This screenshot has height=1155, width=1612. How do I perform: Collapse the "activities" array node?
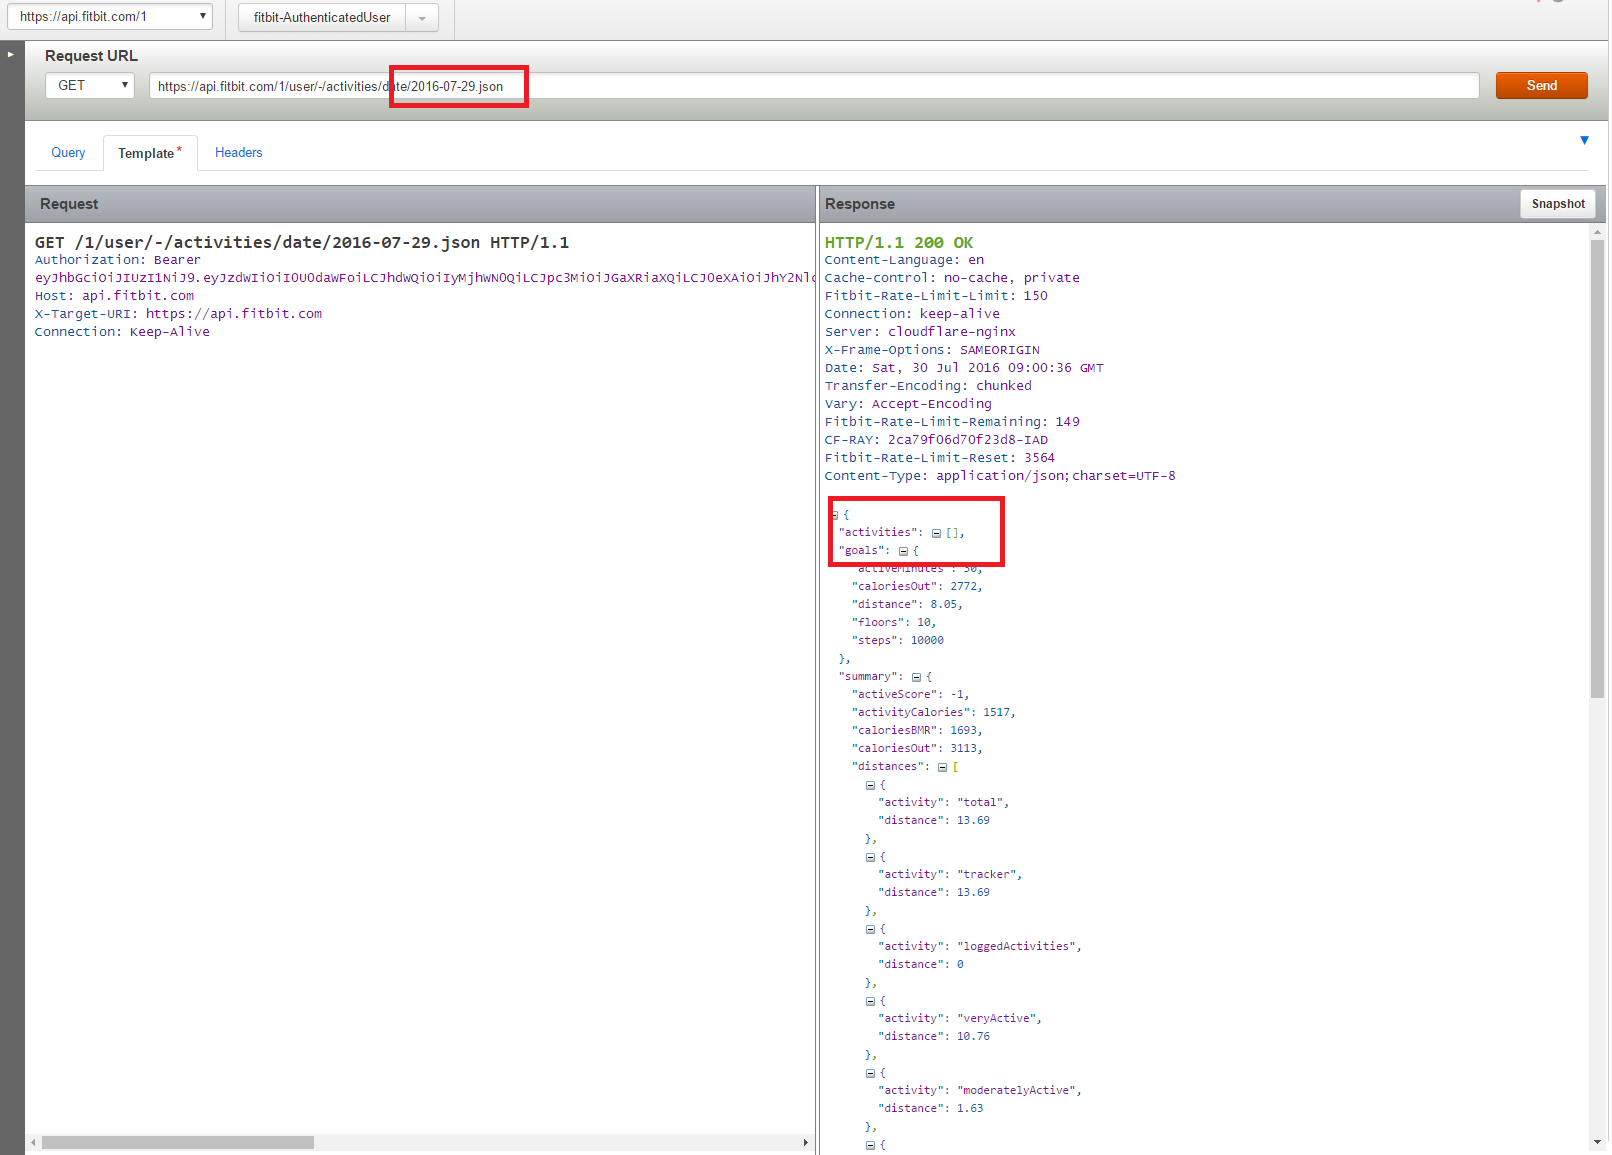point(936,534)
